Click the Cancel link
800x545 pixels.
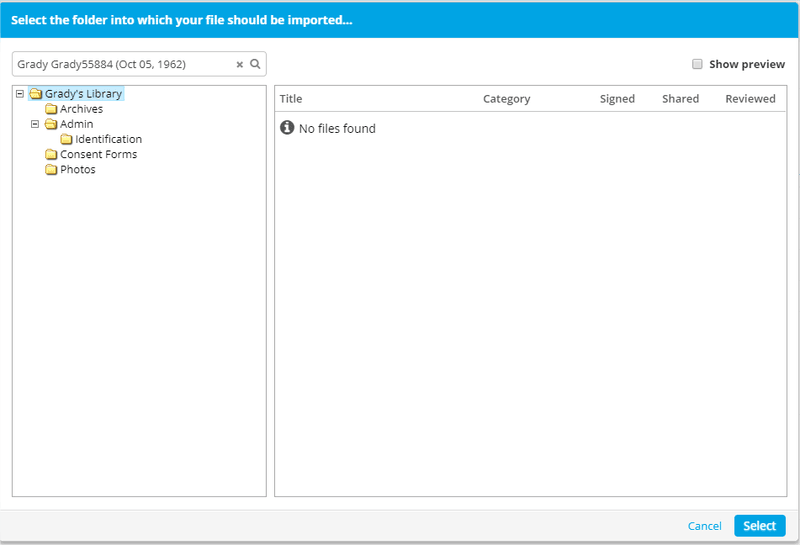705,526
